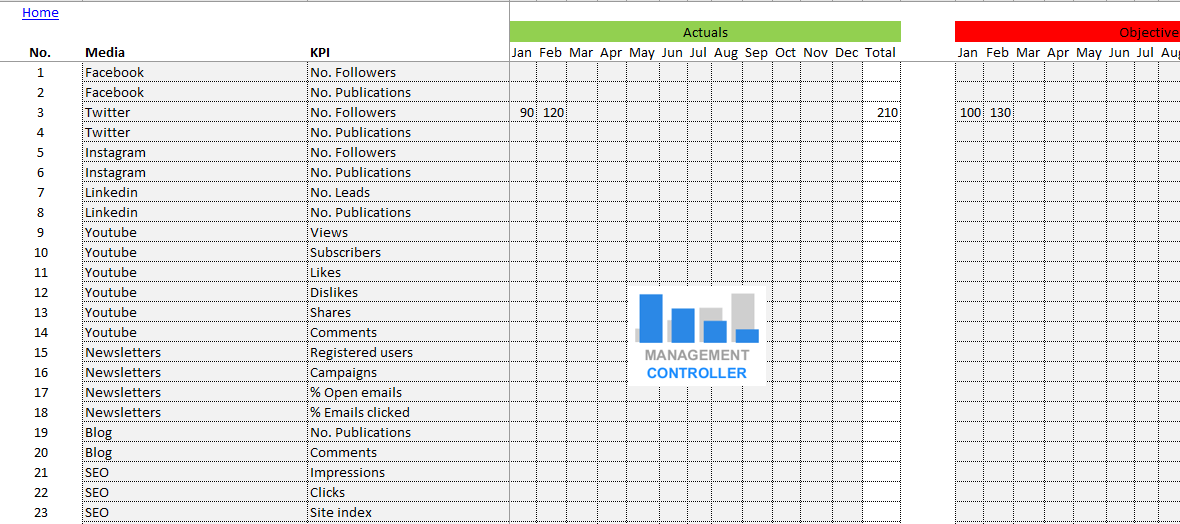Click the Management Controller logo image
This screenshot has width=1180, height=524.
697,336
